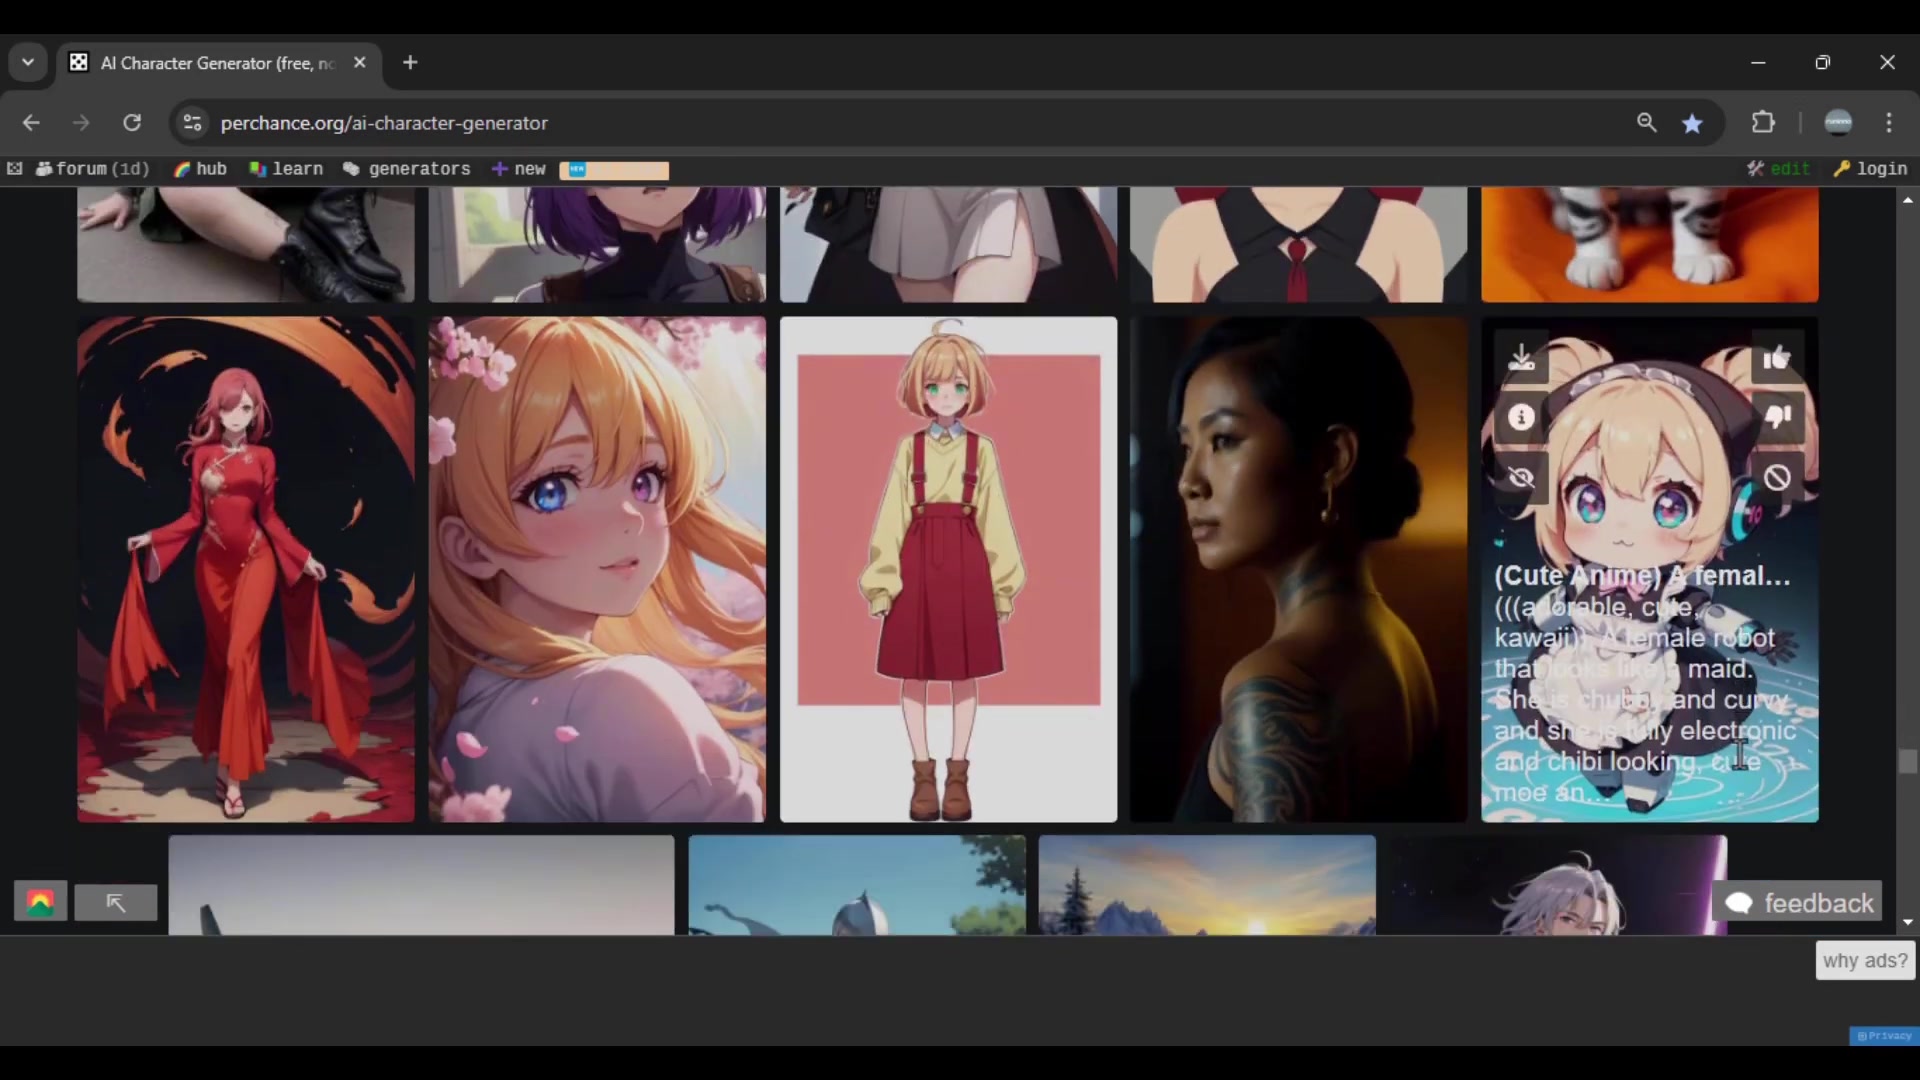This screenshot has height=1080, width=1920.
Task: Open the browser extensions puzzle icon
Action: [x=1763, y=122]
